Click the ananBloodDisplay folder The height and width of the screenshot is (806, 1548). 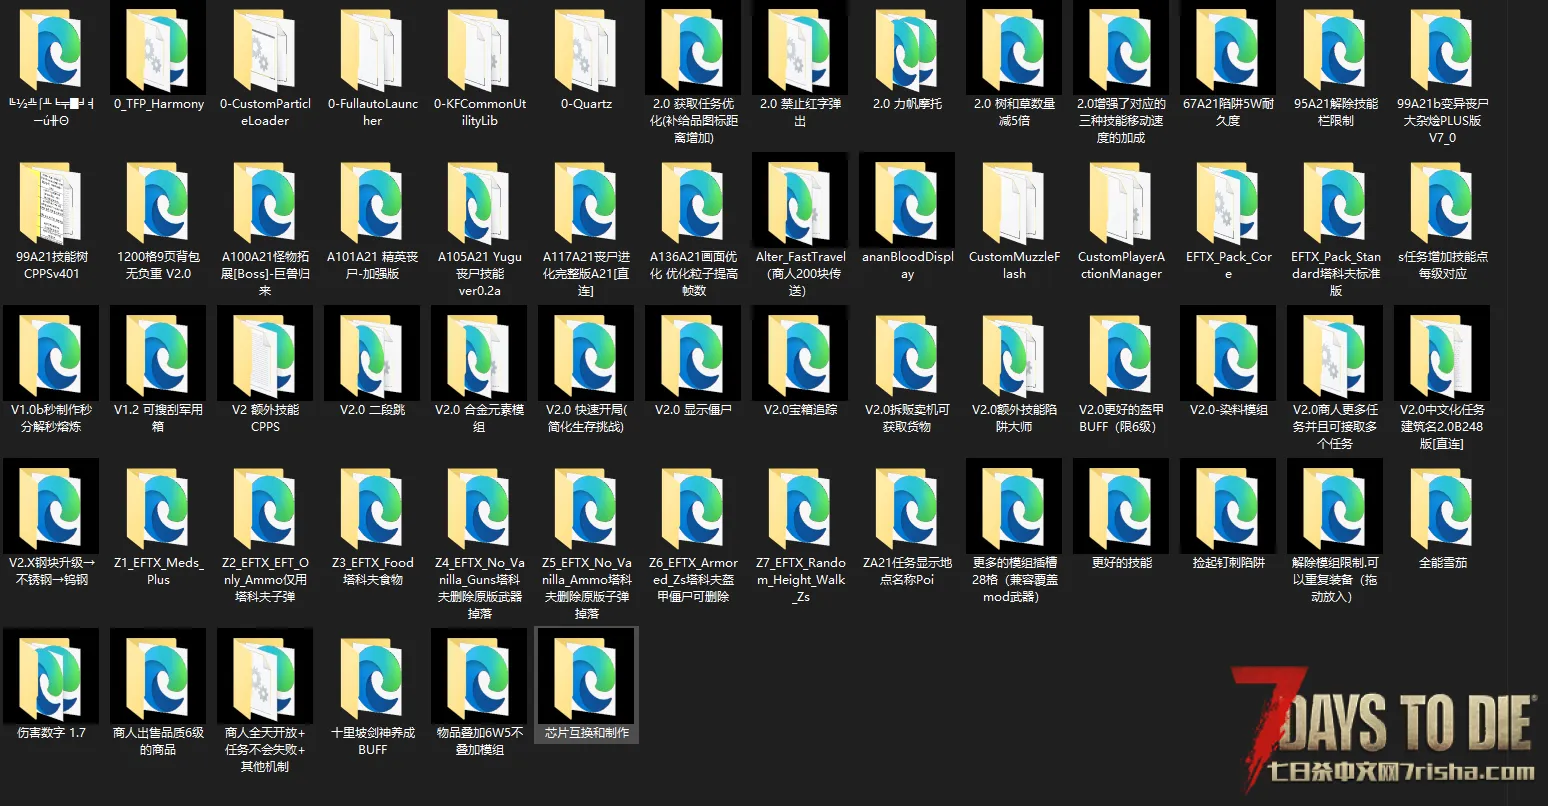pos(907,203)
